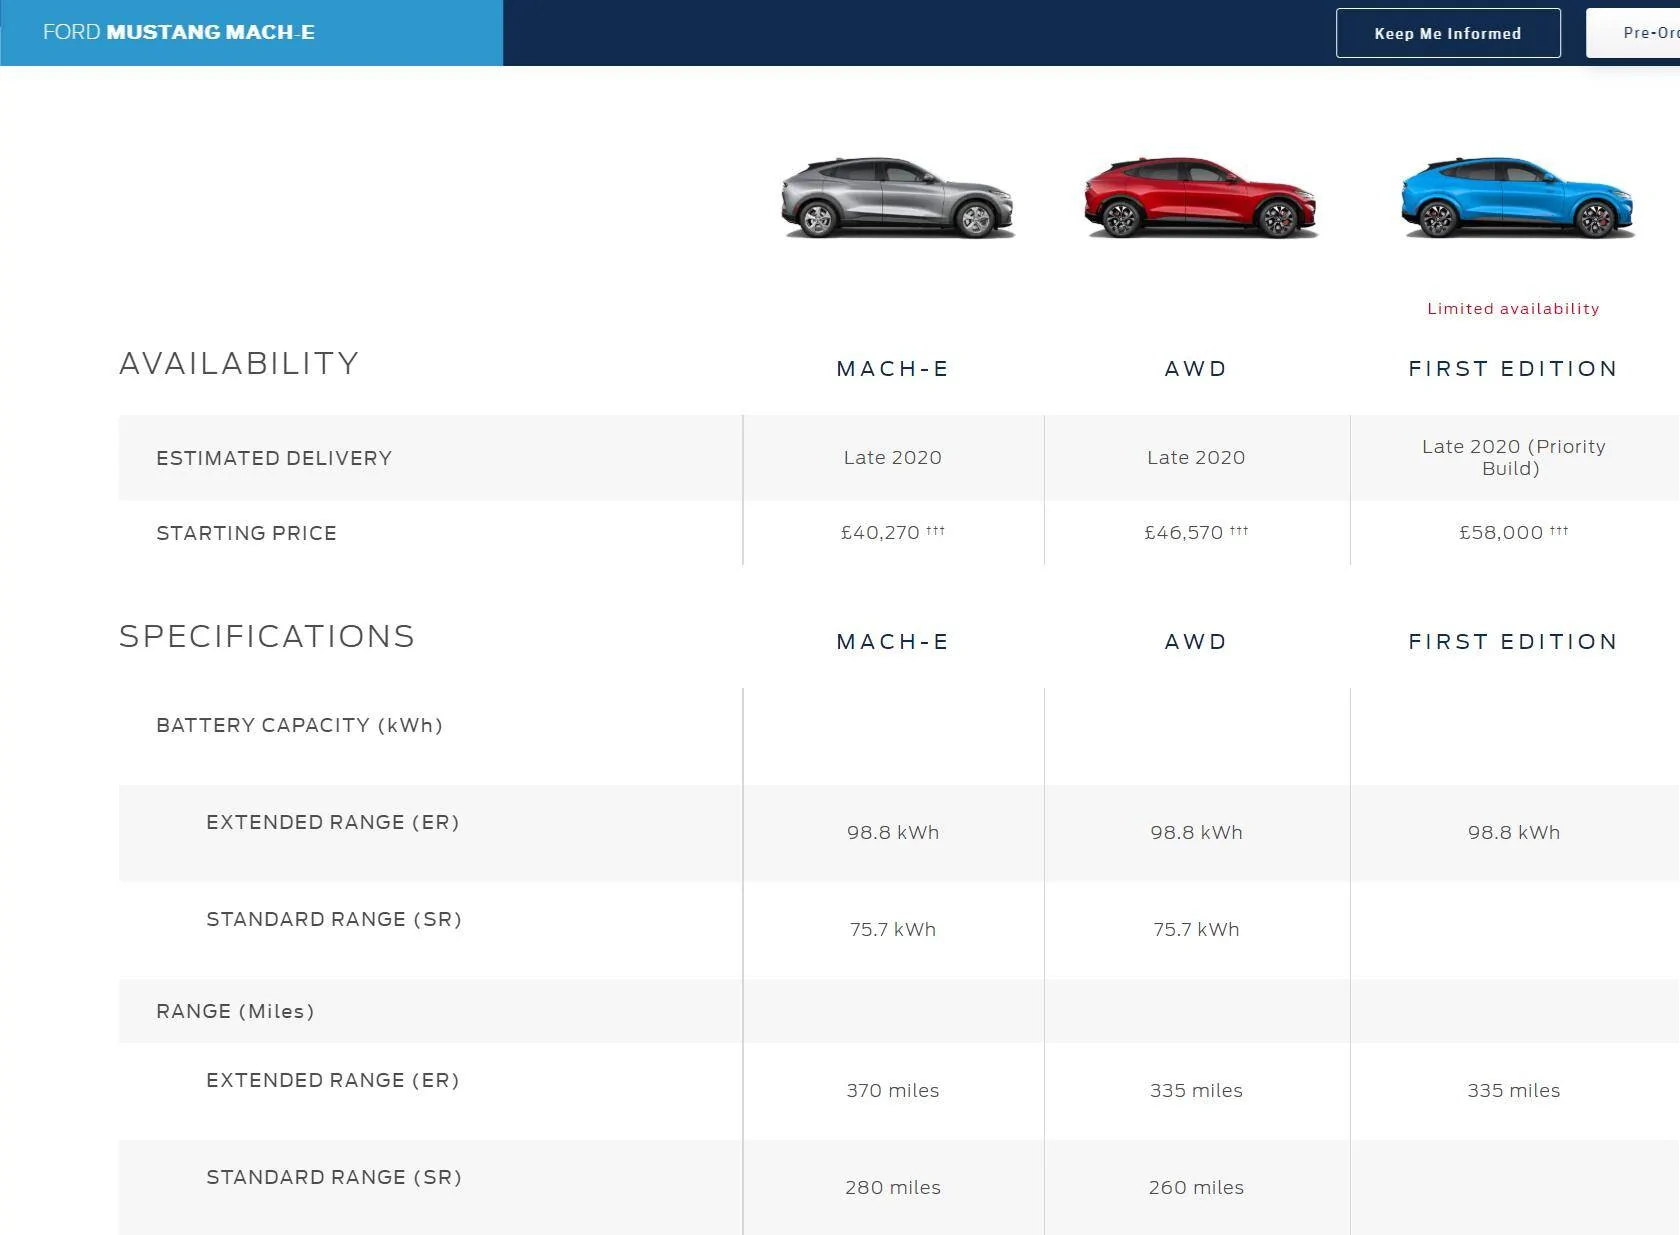Click the MACH-E heading under Availability
The height and width of the screenshot is (1235, 1680).
pyautogui.click(x=892, y=369)
